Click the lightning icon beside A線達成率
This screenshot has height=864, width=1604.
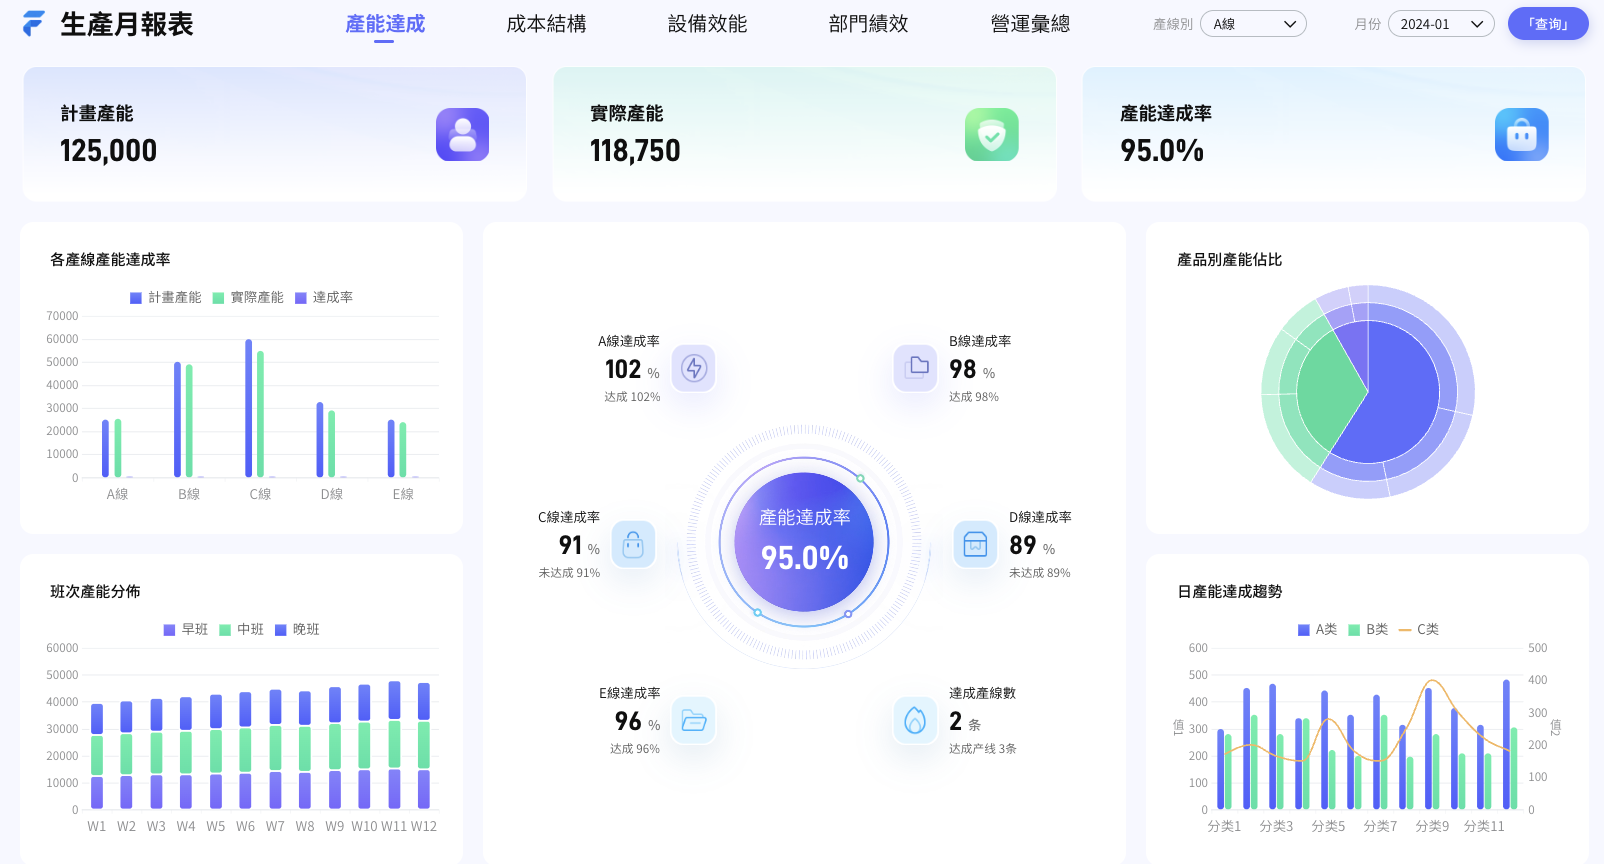click(x=693, y=368)
